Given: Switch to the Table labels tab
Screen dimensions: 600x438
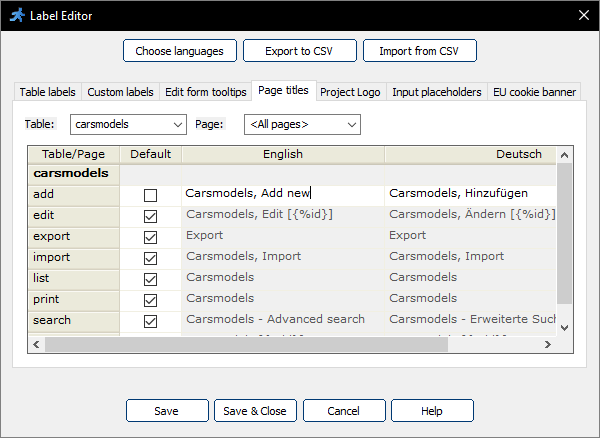Looking at the screenshot, I should point(47,92).
